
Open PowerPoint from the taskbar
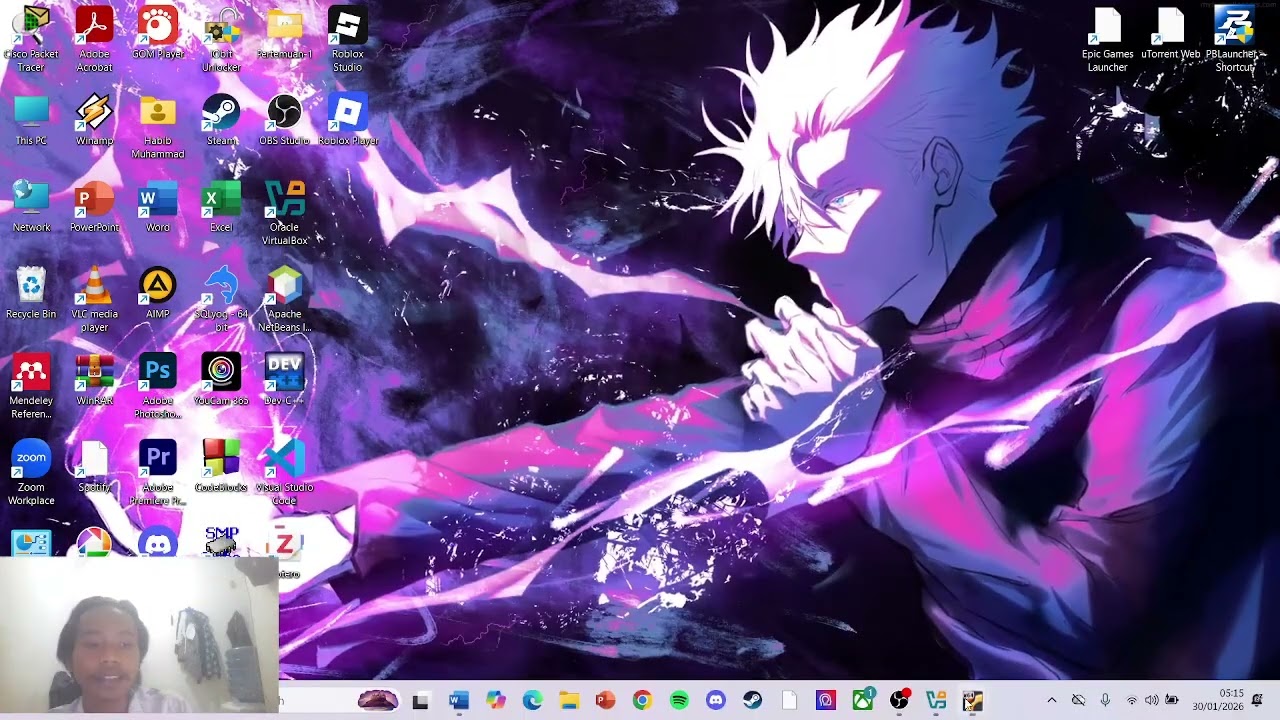point(605,701)
